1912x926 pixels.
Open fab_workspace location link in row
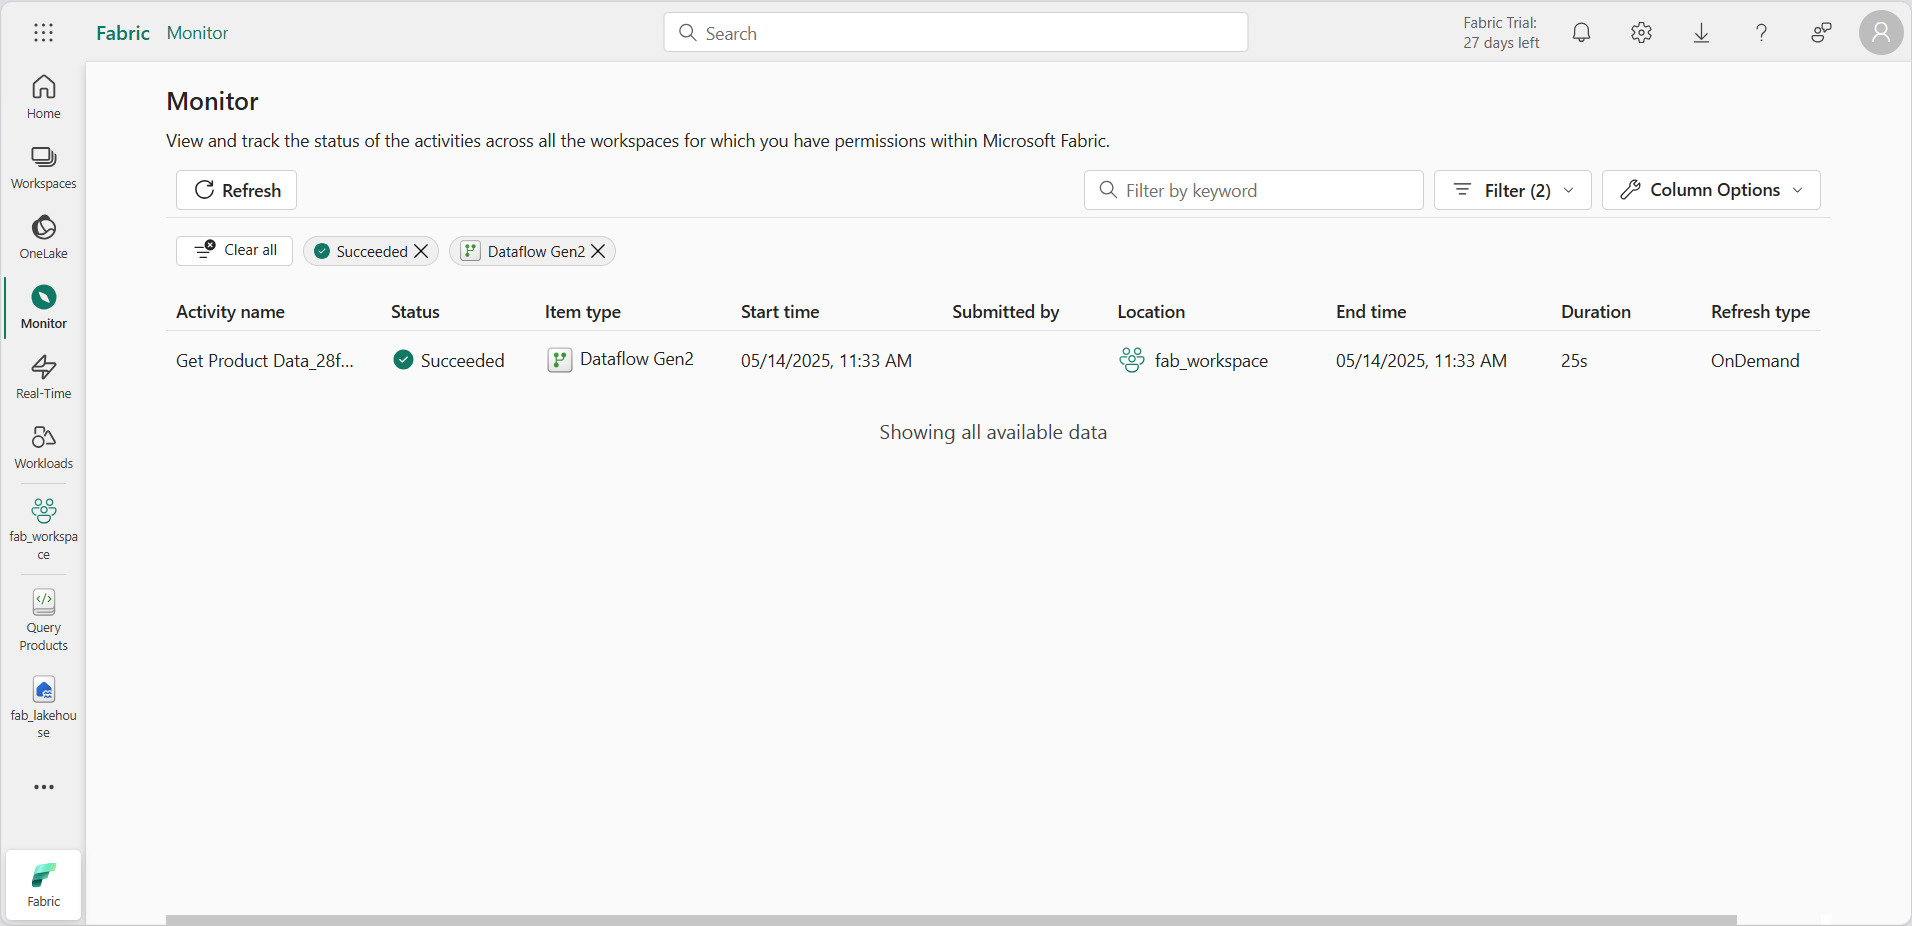click(x=1211, y=361)
